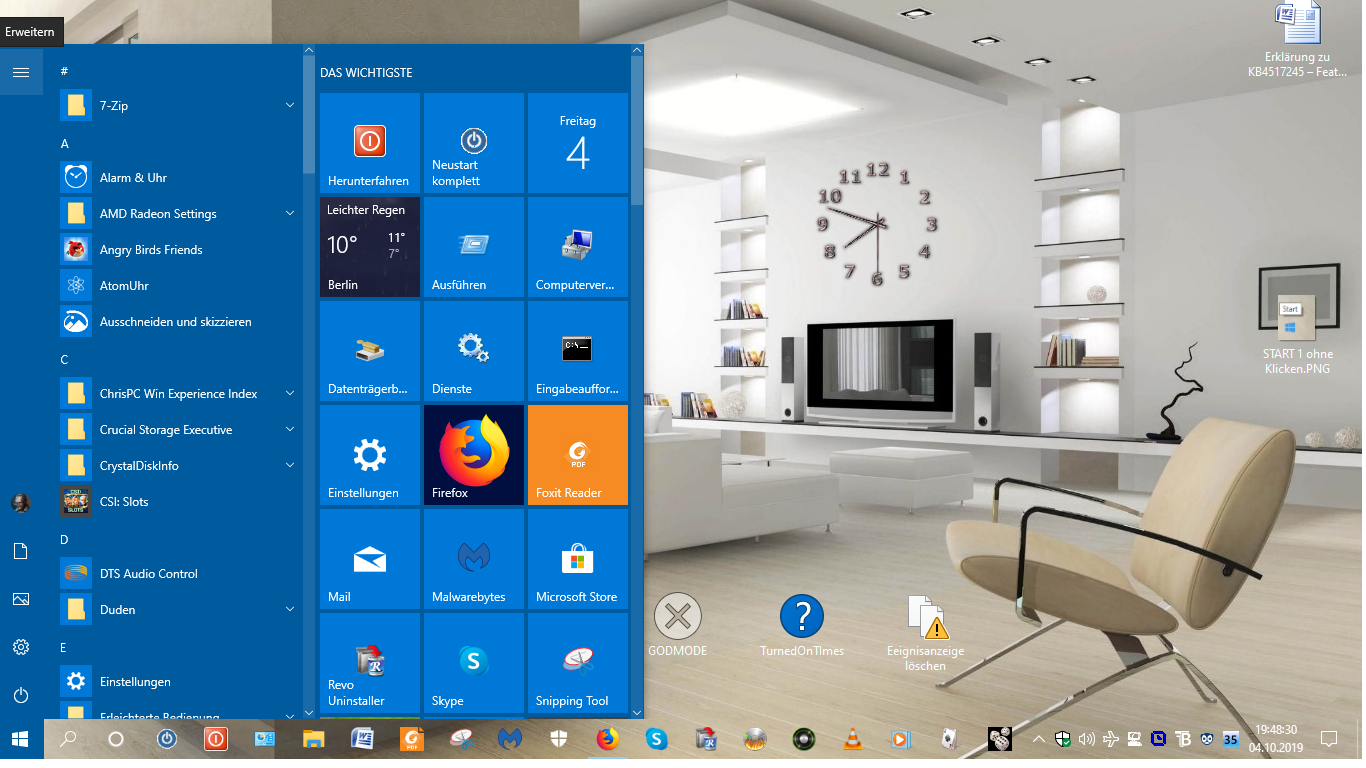Launch the Skype tile
The width and height of the screenshot is (1366, 768).
pyautogui.click(x=474, y=663)
